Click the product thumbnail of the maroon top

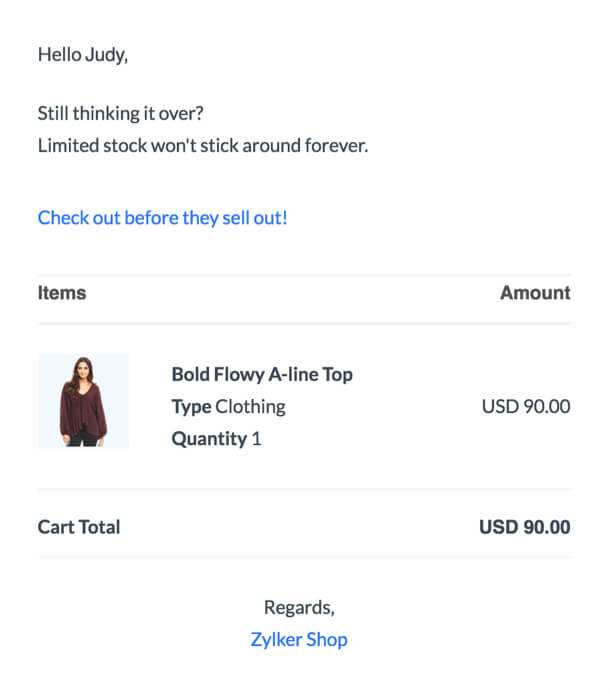point(83,401)
